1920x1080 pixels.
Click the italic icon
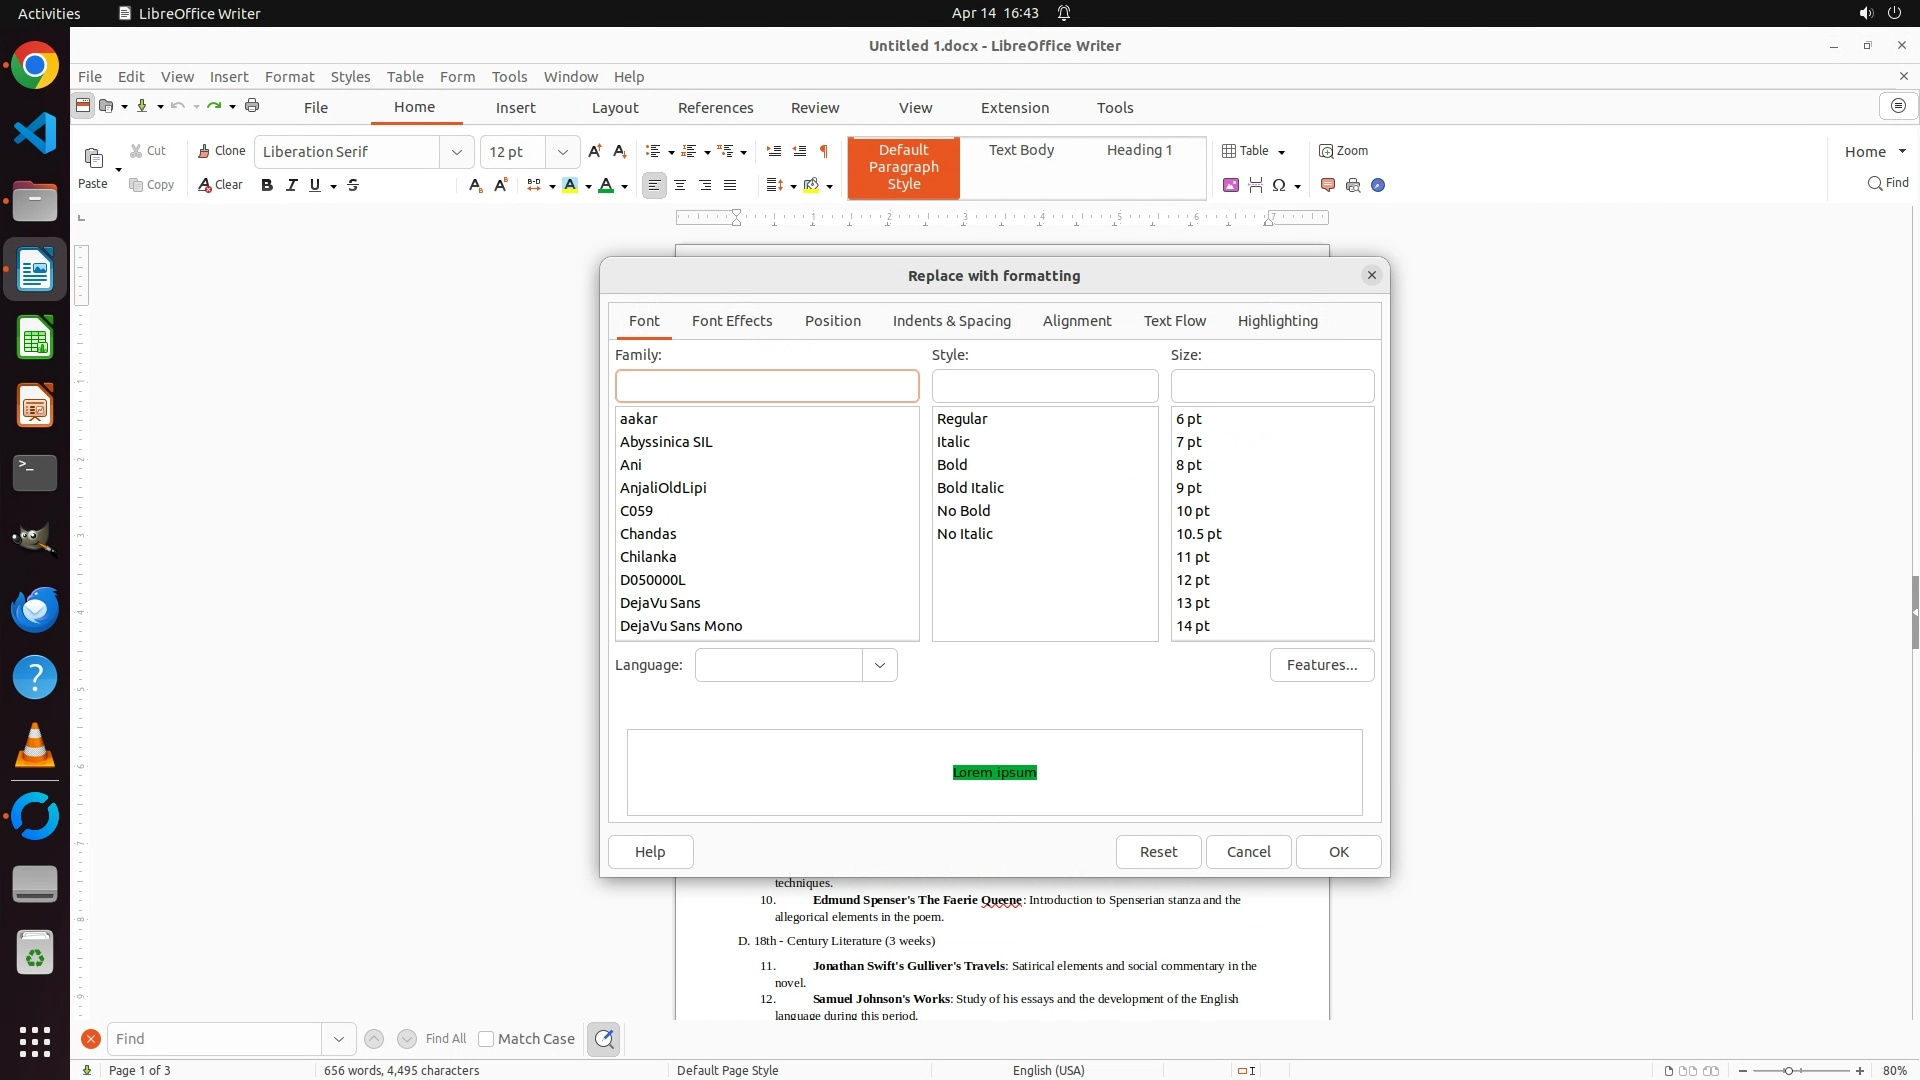click(x=291, y=185)
